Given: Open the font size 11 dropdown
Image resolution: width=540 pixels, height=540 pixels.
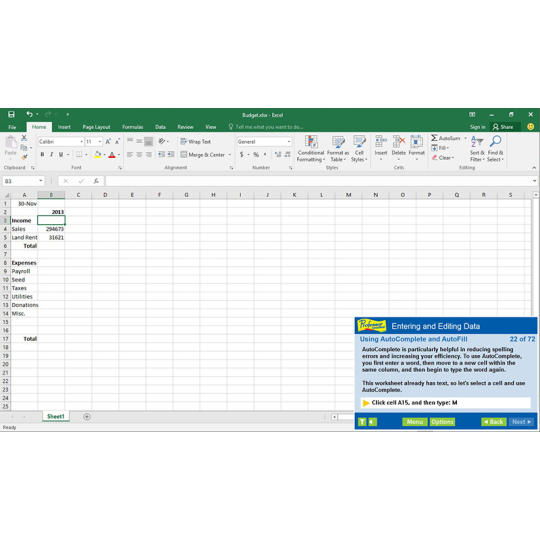Looking at the screenshot, I should coord(100,142).
